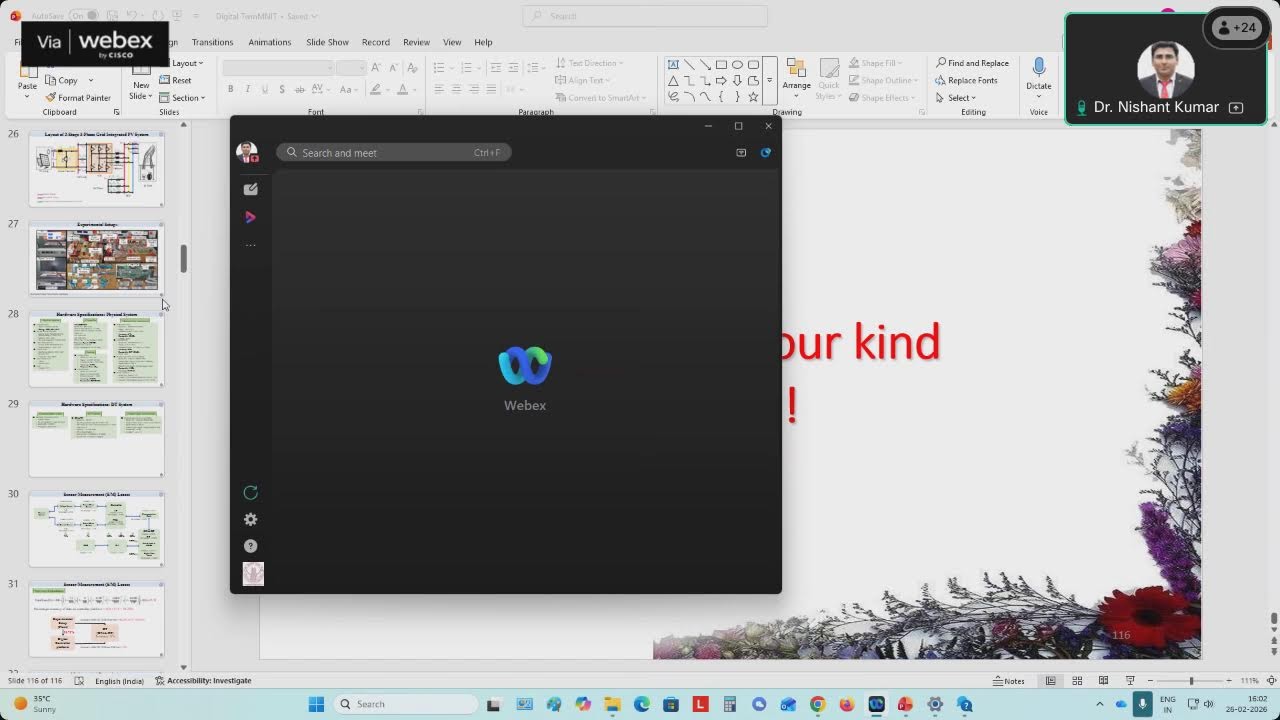Click the Notes button in status bar
Screen dimensions: 1280x720
(1009, 681)
